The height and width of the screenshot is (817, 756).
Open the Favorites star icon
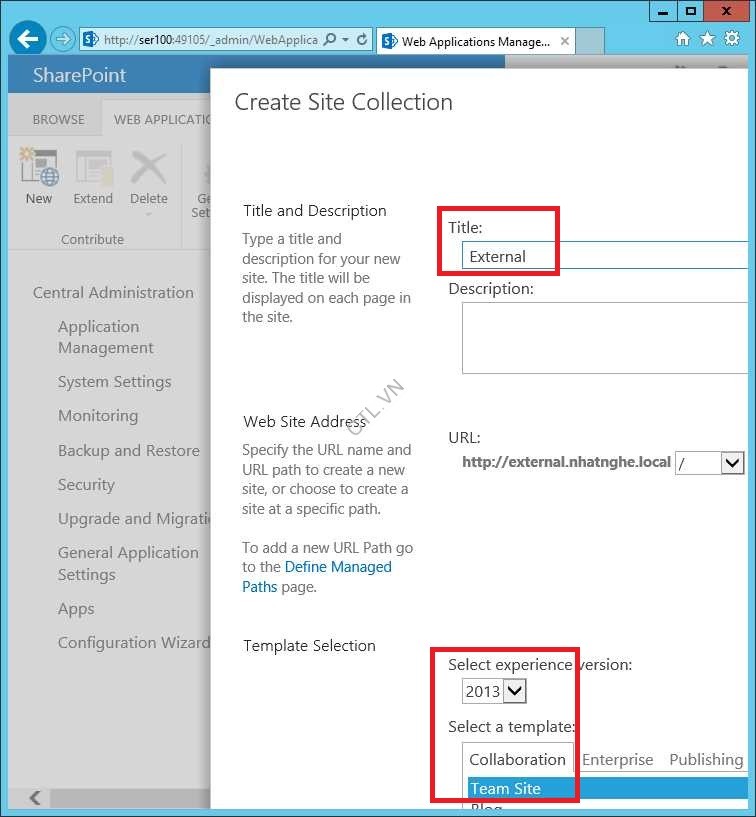[707, 40]
